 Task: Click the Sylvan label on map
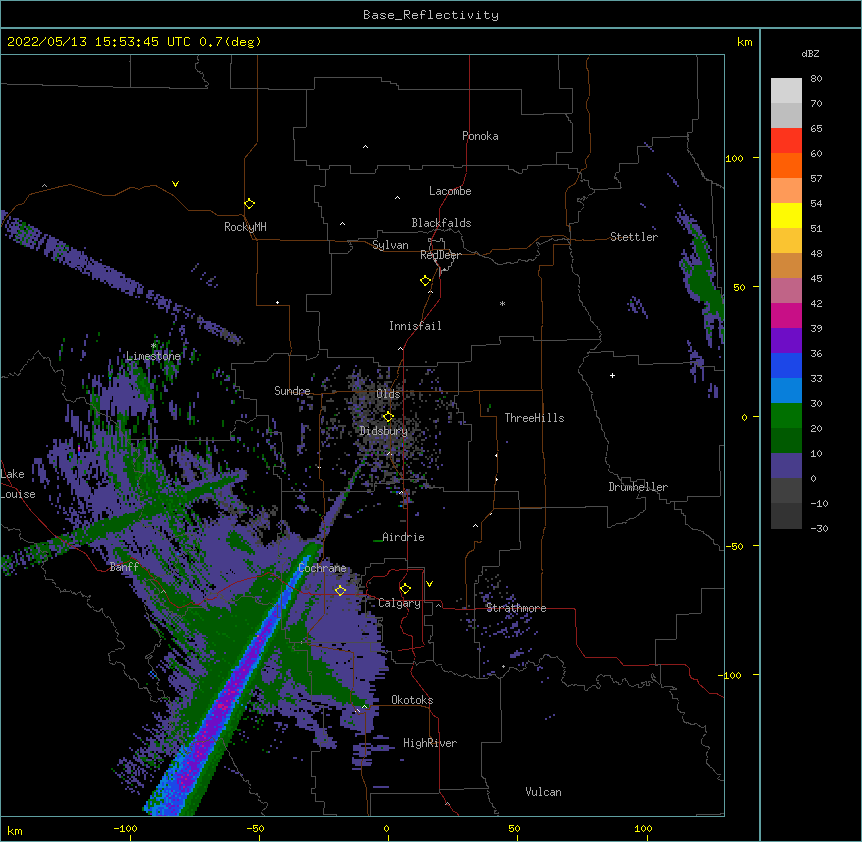point(390,245)
